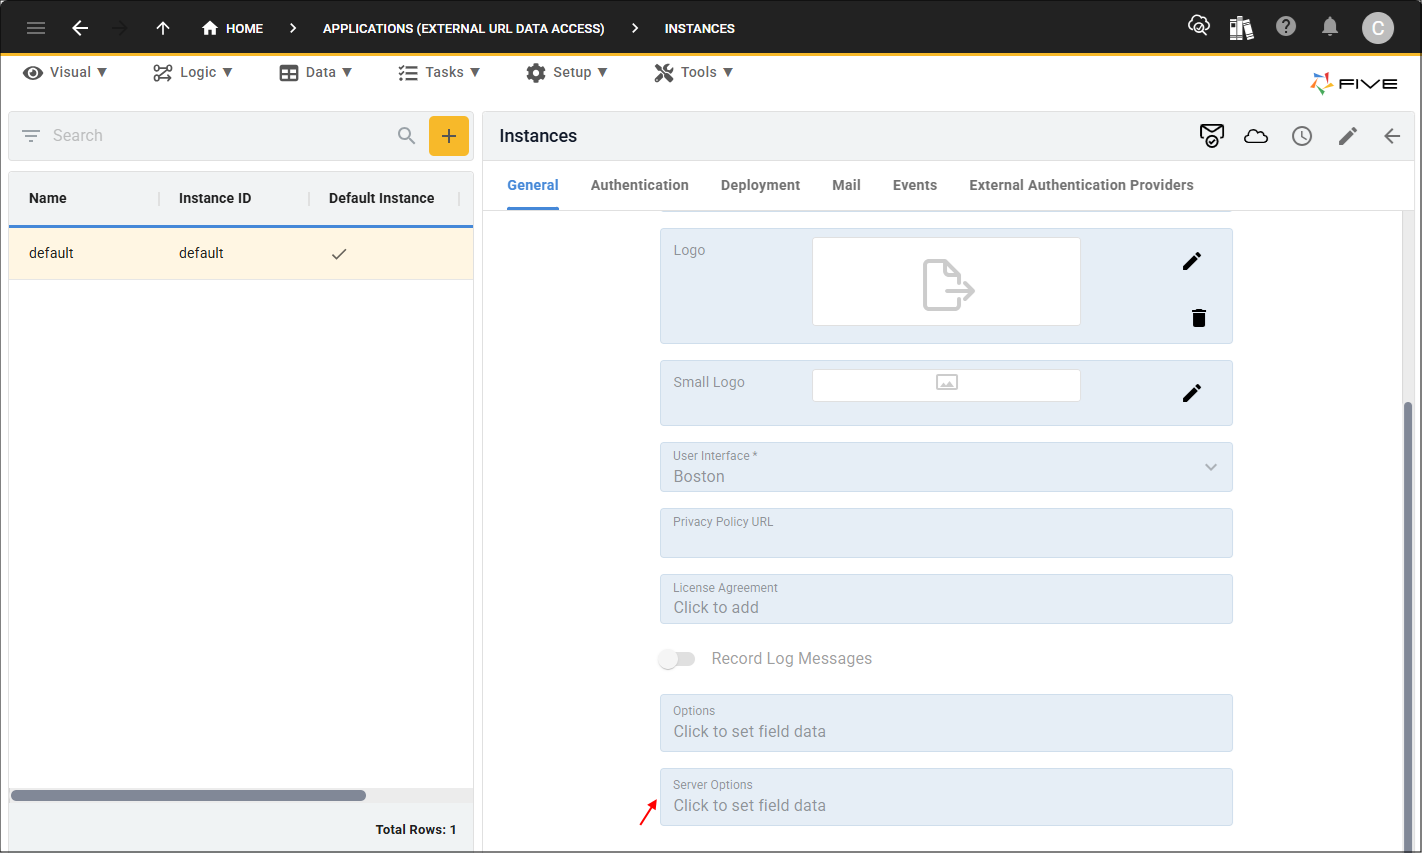Screen dimensions: 1422x853
Task: Open the hamburger navigation menu
Action: [36, 28]
